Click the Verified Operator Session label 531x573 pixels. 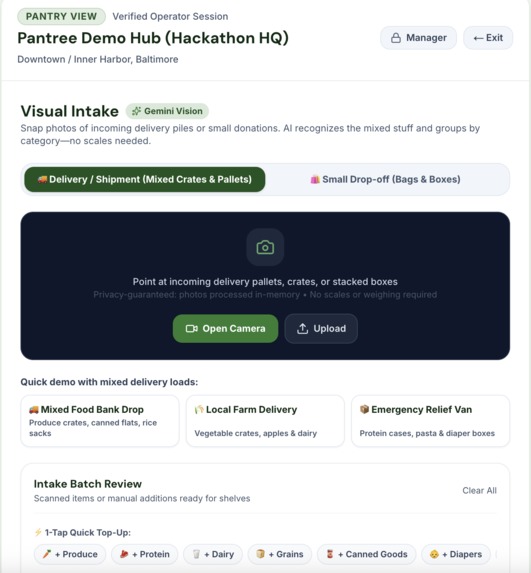(170, 16)
